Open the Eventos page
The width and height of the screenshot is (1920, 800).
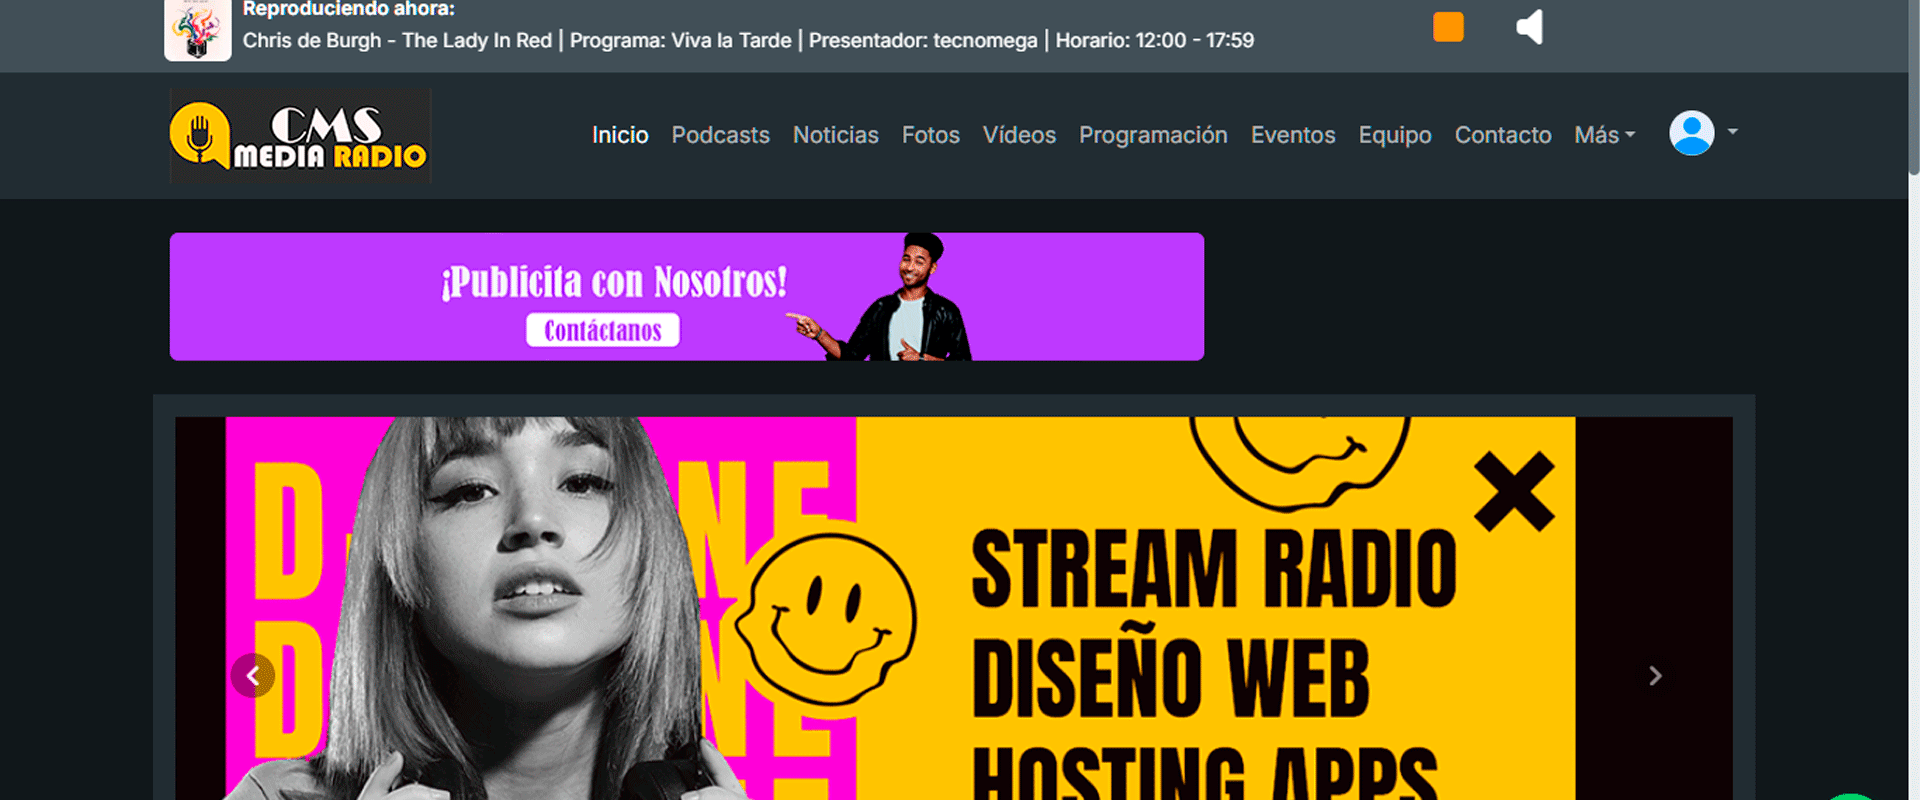pos(1293,135)
